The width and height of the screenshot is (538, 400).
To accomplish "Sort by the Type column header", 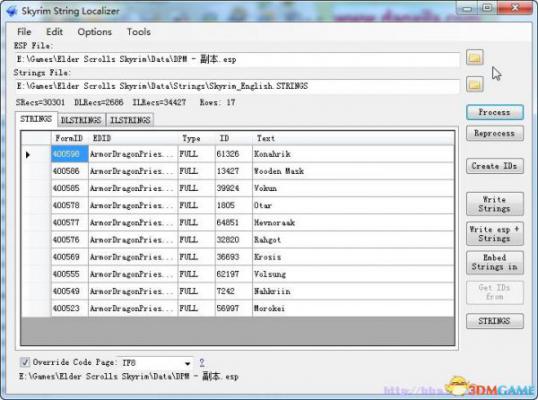I will click(196, 138).
